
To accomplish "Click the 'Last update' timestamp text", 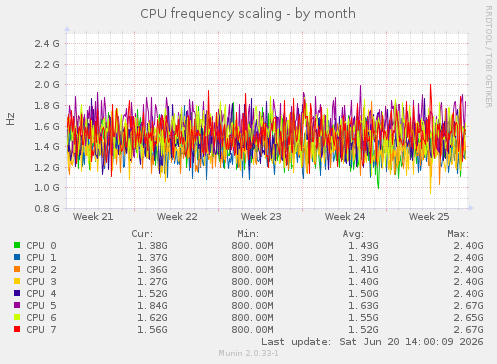I will pyautogui.click(x=372, y=342).
